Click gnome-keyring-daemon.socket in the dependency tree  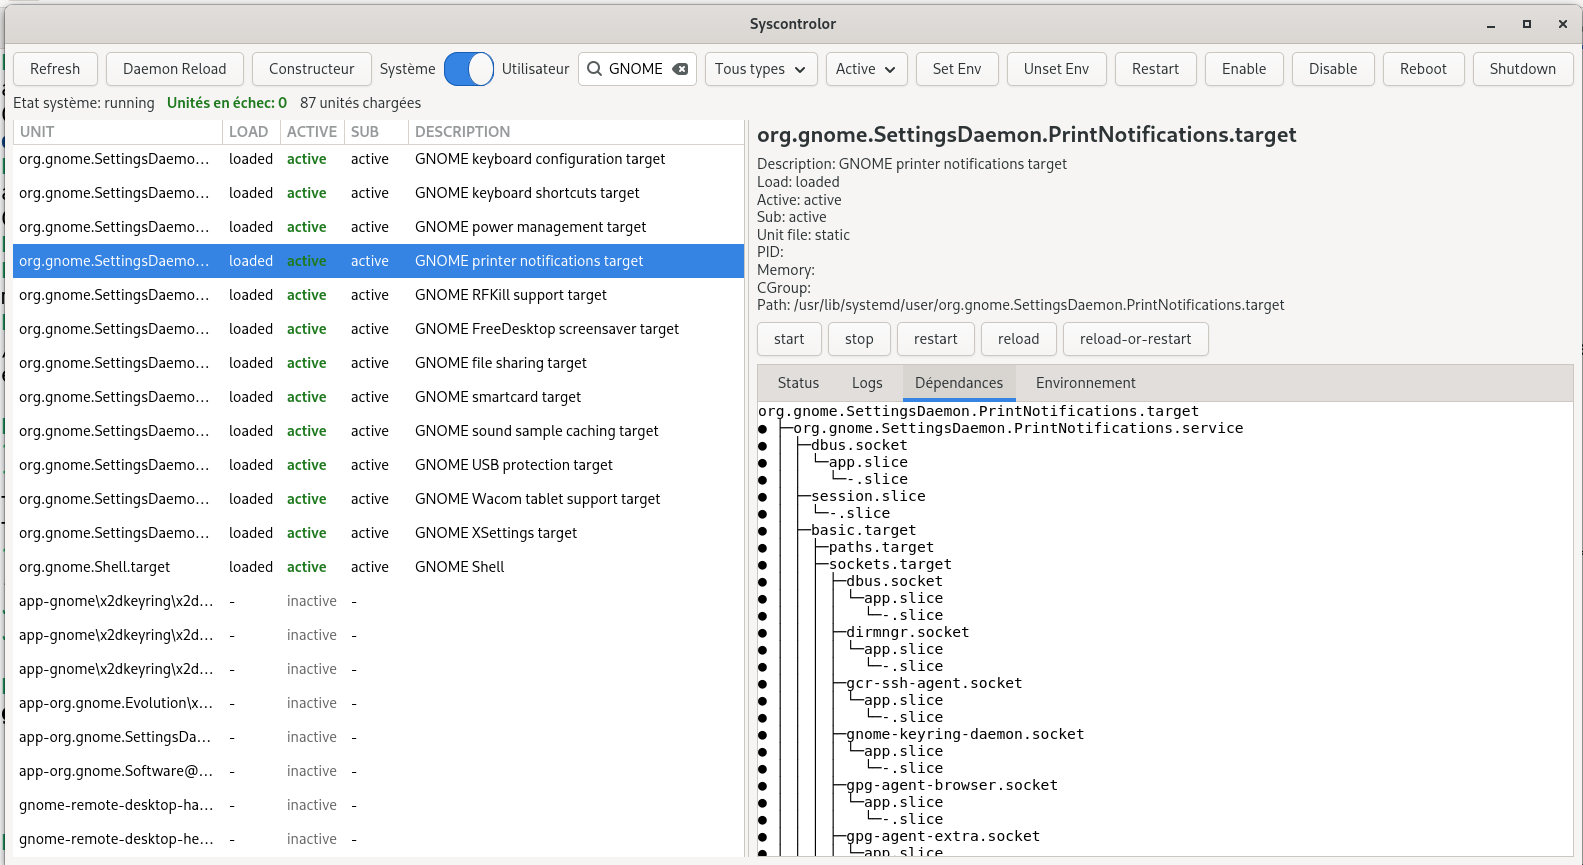pyautogui.click(x=965, y=734)
